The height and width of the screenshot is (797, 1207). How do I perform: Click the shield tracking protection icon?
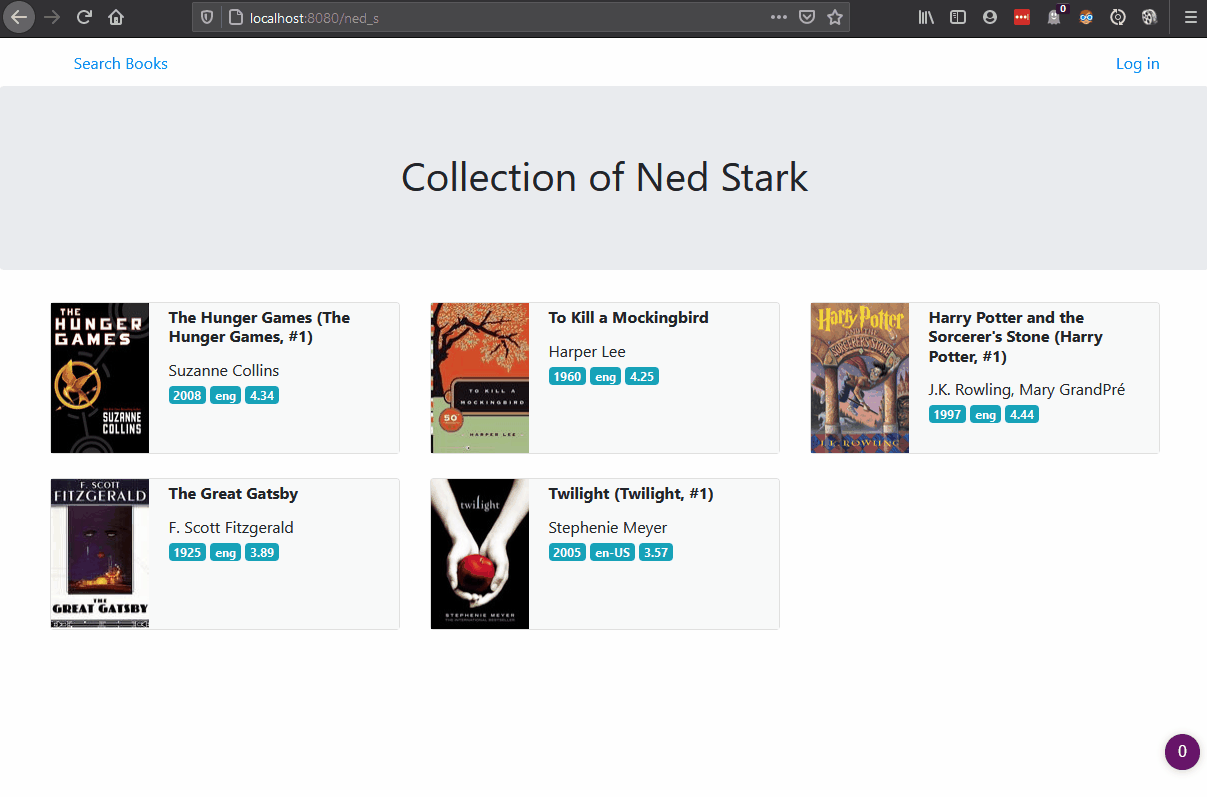click(207, 17)
